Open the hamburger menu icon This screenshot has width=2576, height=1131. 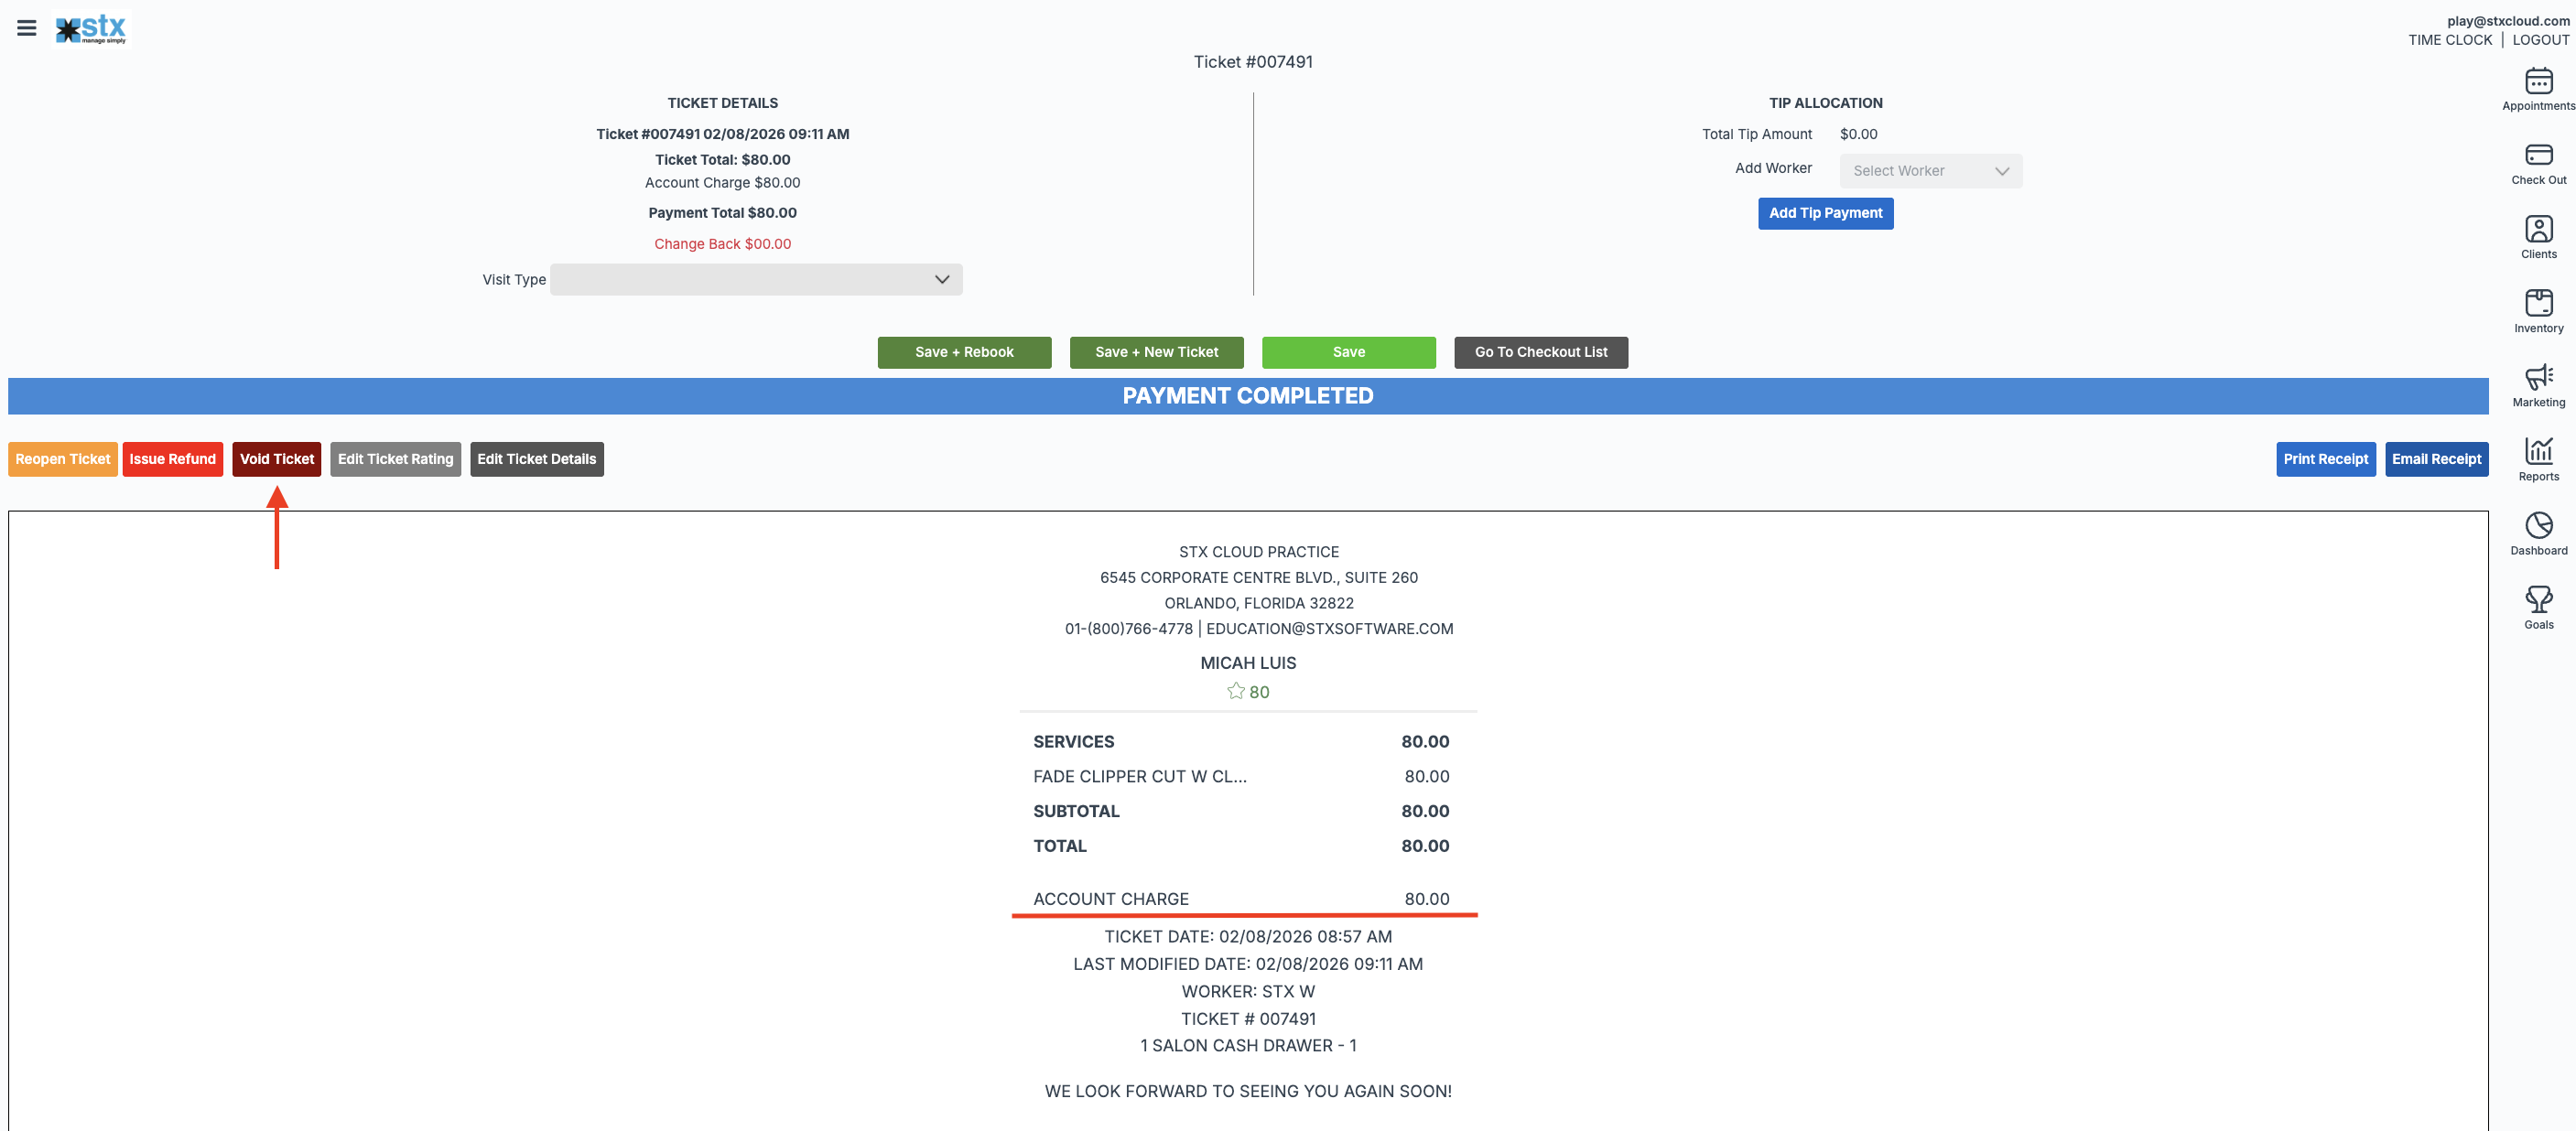point(27,28)
